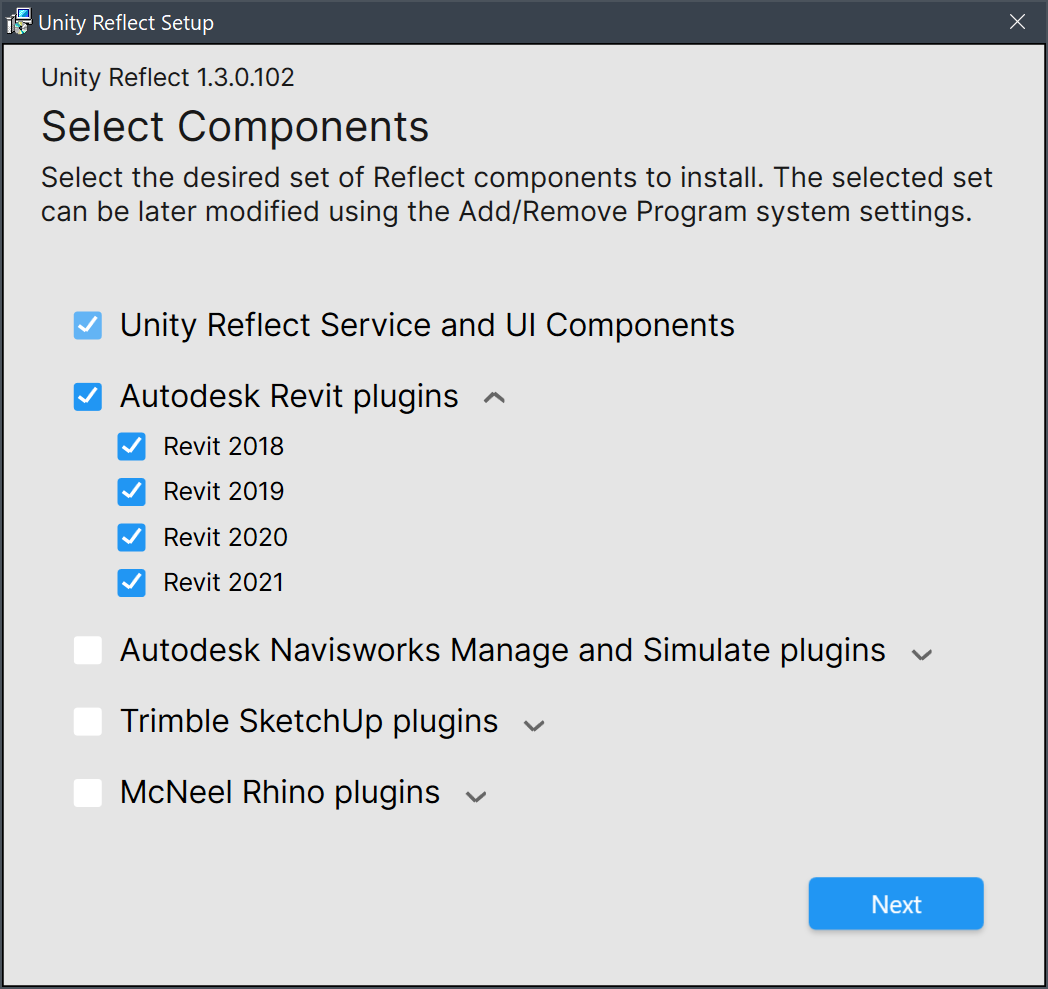Image resolution: width=1048 pixels, height=989 pixels.
Task: Click the Unity Reflect installer icon in titlebar
Action: pyautogui.click(x=18, y=21)
